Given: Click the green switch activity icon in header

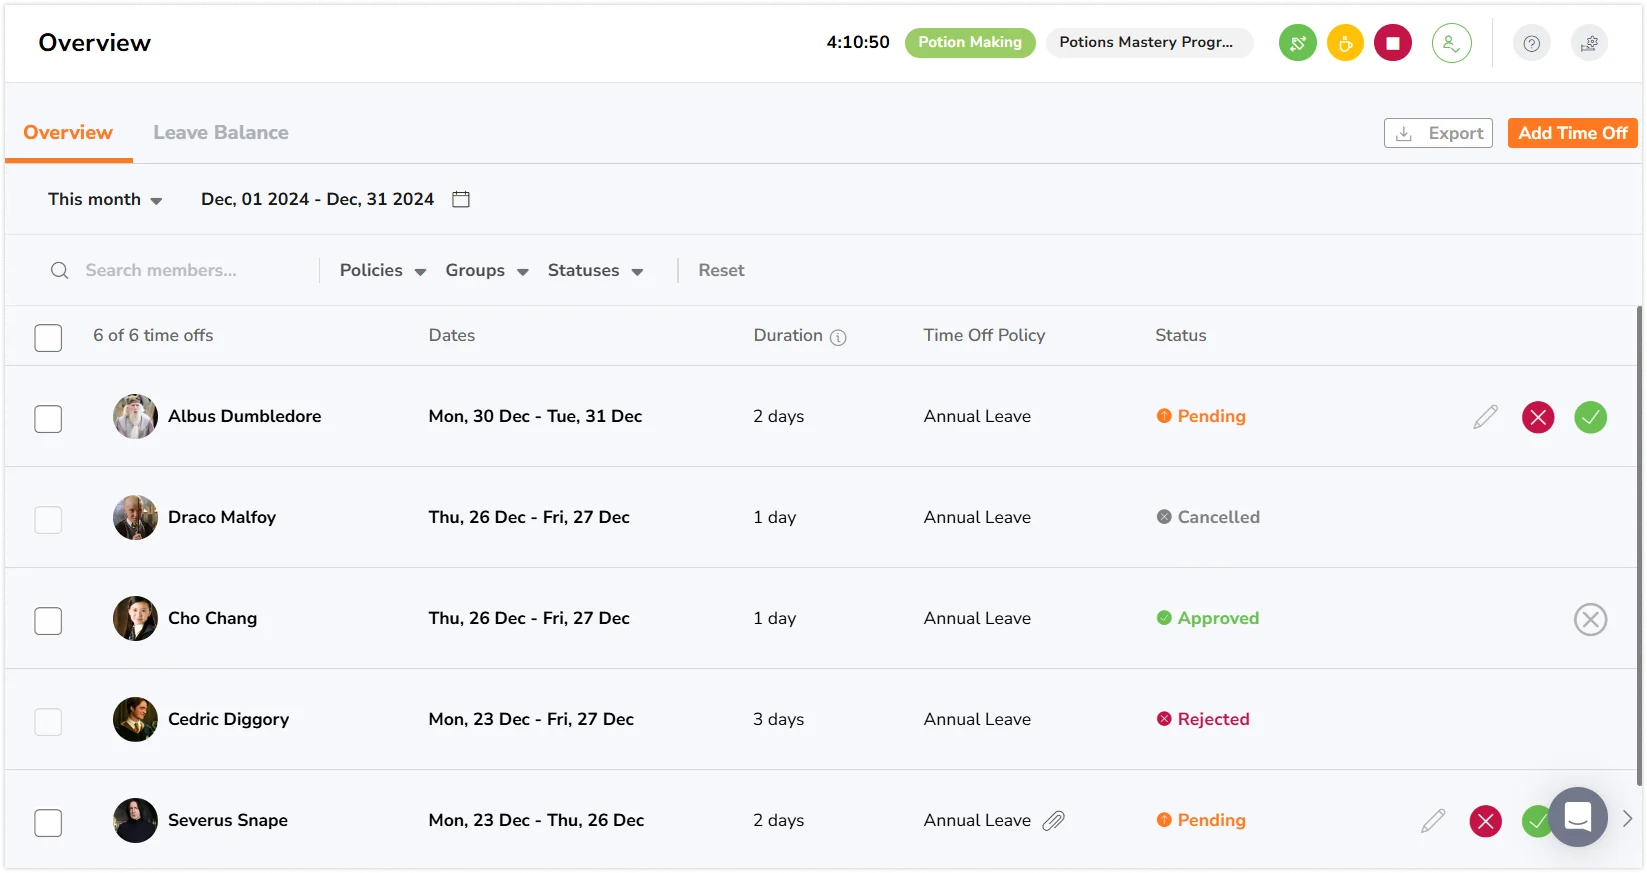Looking at the screenshot, I should click(1297, 43).
